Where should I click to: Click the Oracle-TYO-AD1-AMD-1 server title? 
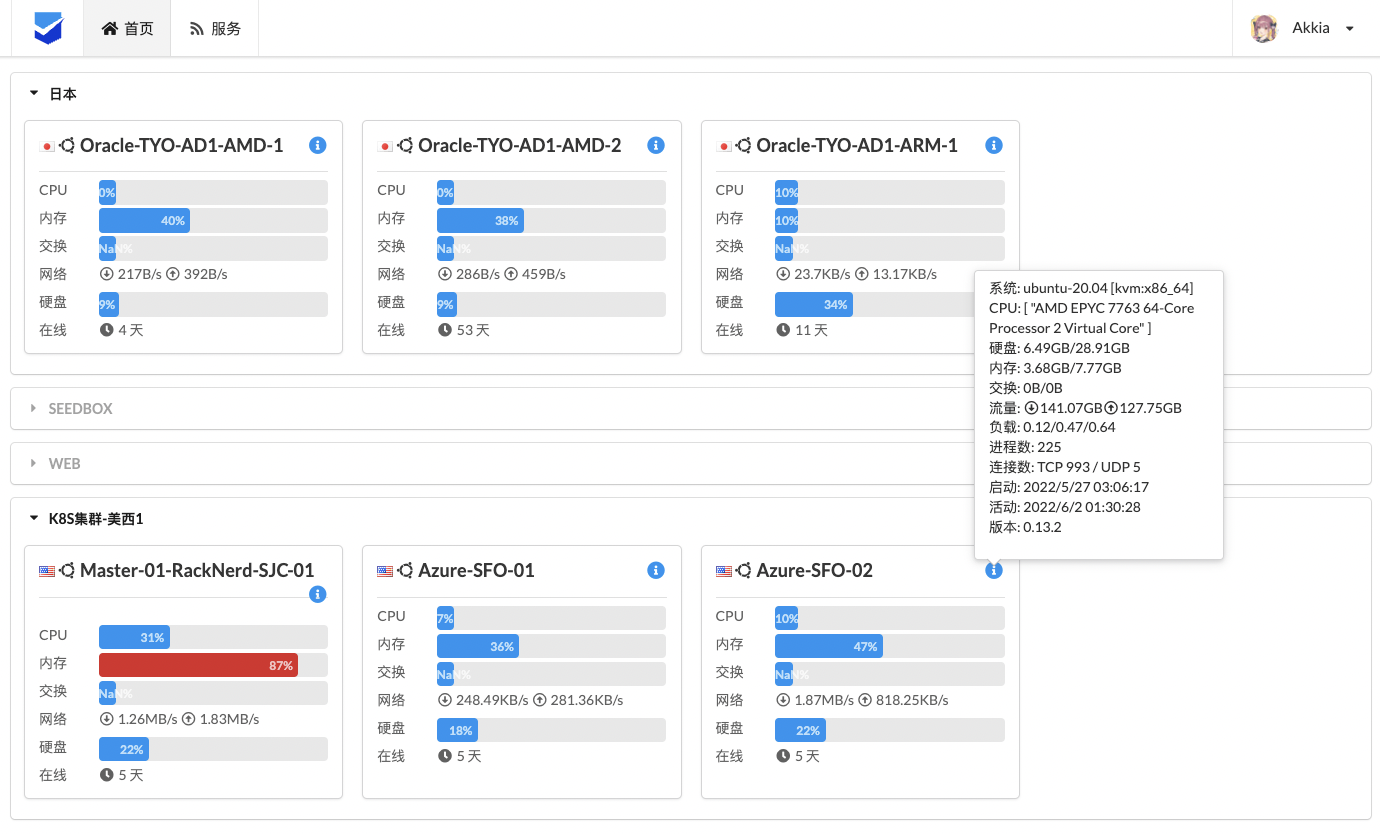pyautogui.click(x=181, y=145)
